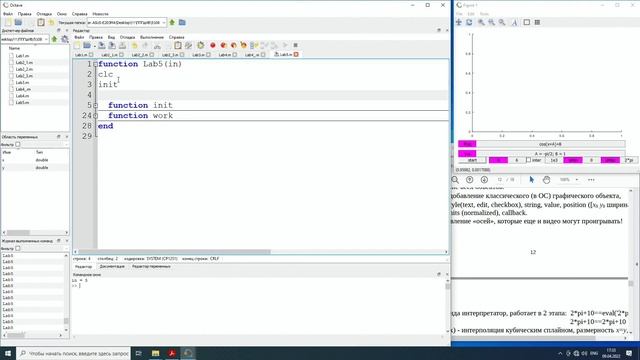
Task: Open the Выполнение menu in editor menu bar
Action: coord(152,37)
